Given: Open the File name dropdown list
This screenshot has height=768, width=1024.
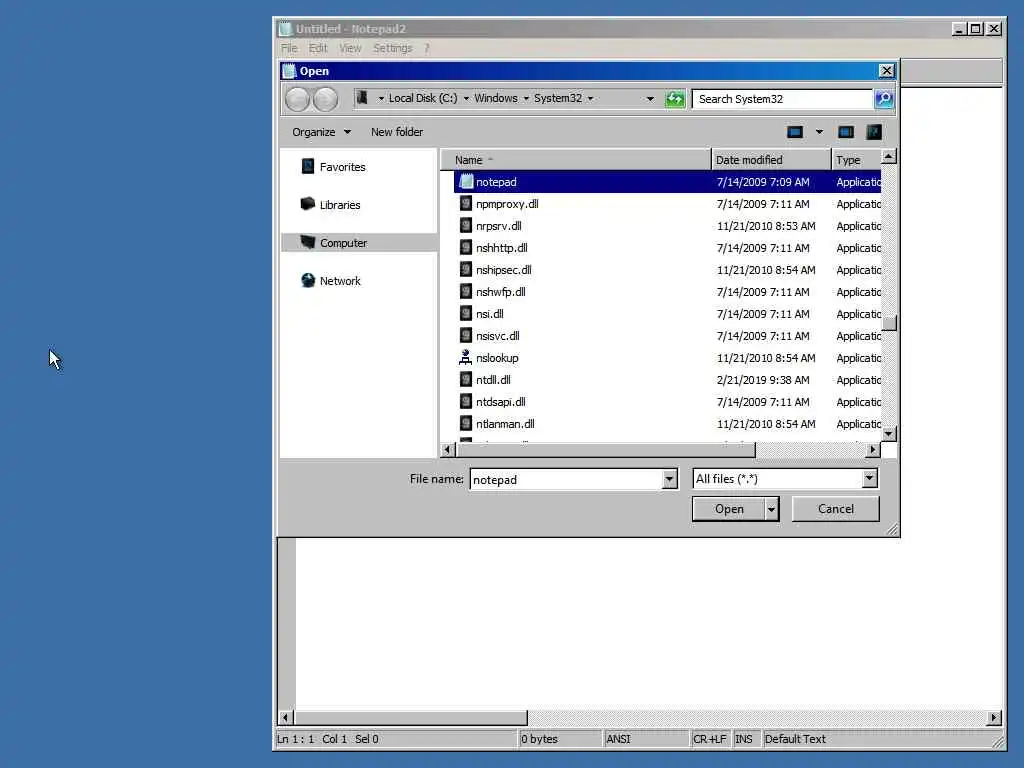Looking at the screenshot, I should 669,479.
